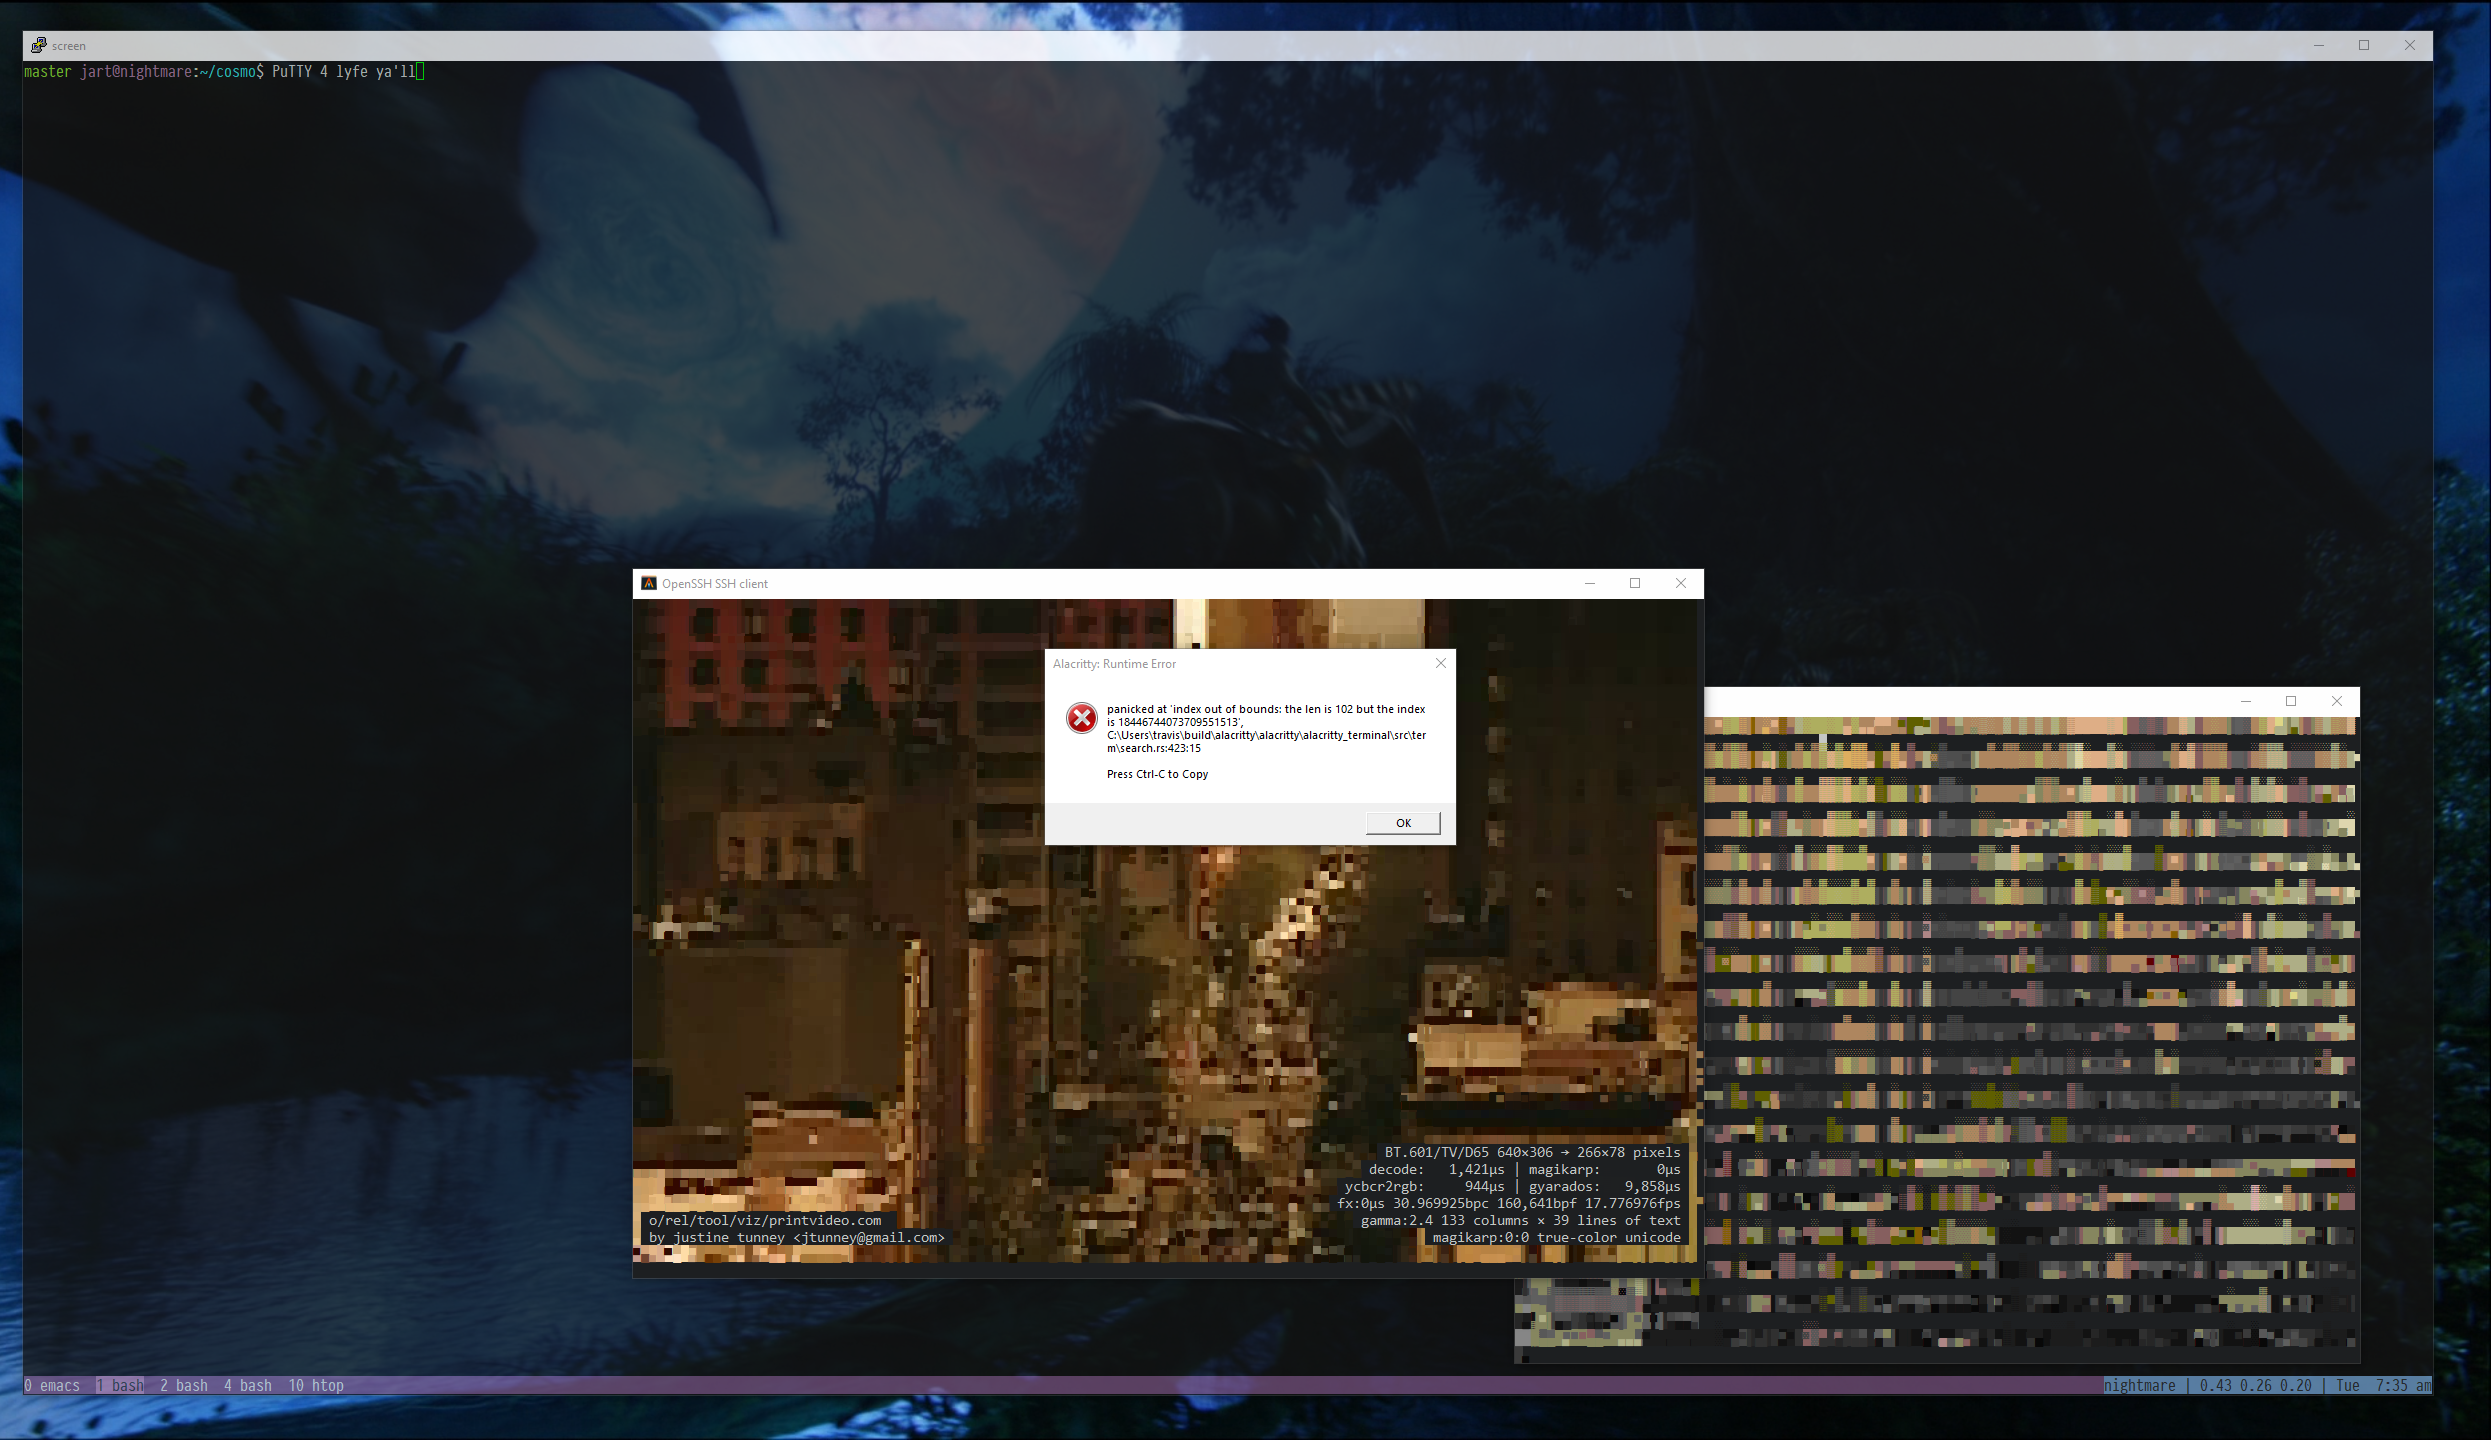Close the Alacritty Runtime Error dialog
Image resolution: width=2491 pixels, height=1440 pixels.
pos(1441,663)
